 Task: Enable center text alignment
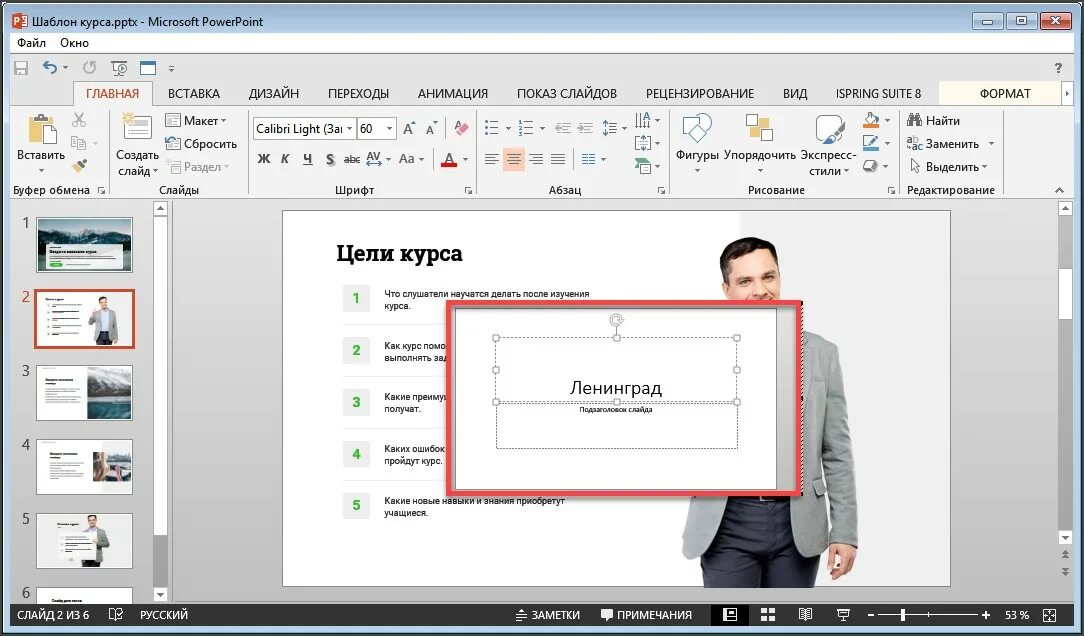pos(514,160)
